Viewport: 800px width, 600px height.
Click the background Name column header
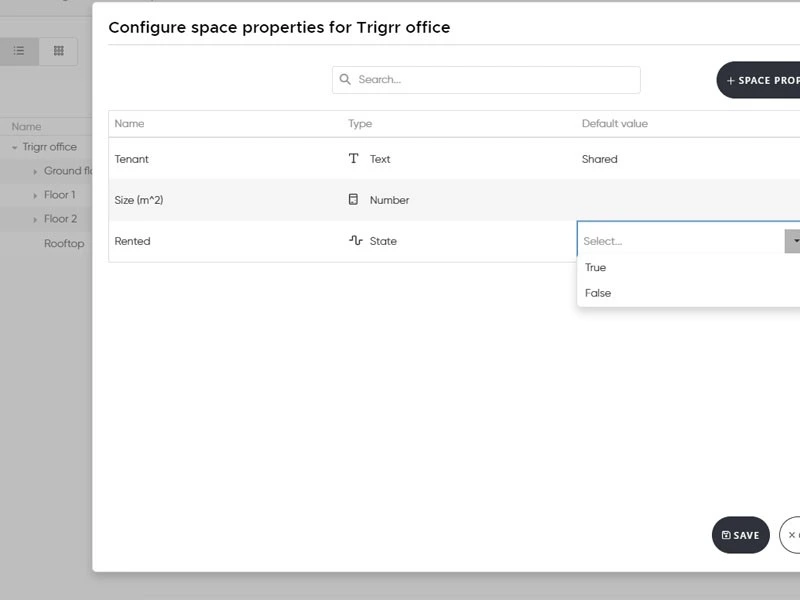click(27, 127)
